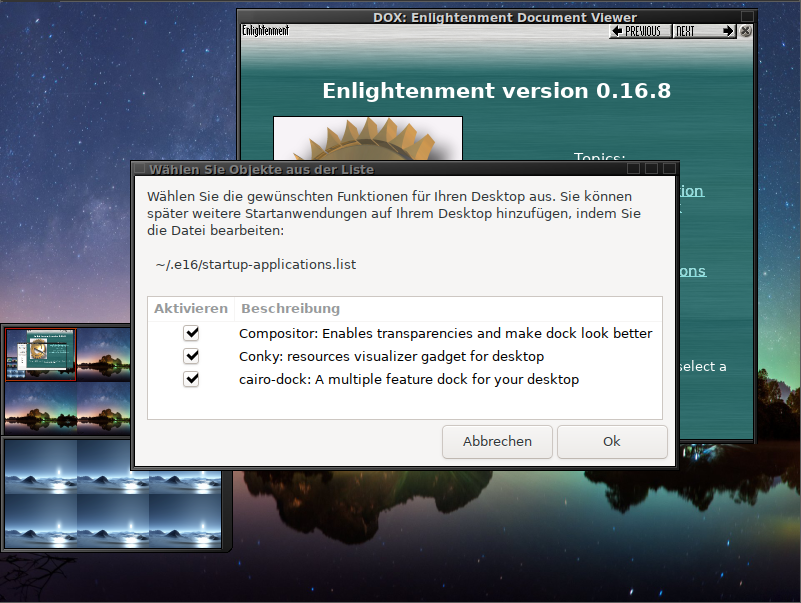The height and width of the screenshot is (603, 801).
Task: Select the cairo-dock description row
Action: click(x=408, y=379)
